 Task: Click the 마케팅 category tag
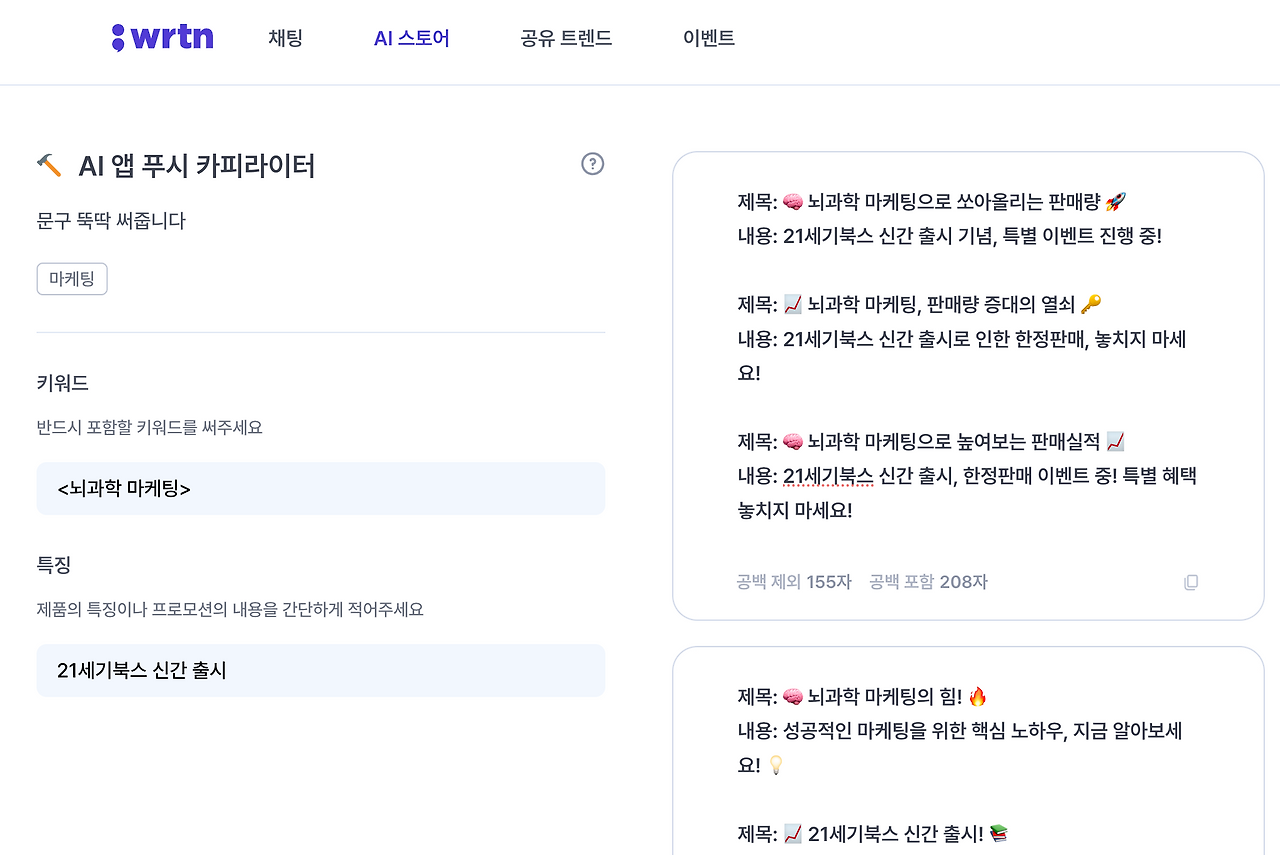[x=71, y=278]
